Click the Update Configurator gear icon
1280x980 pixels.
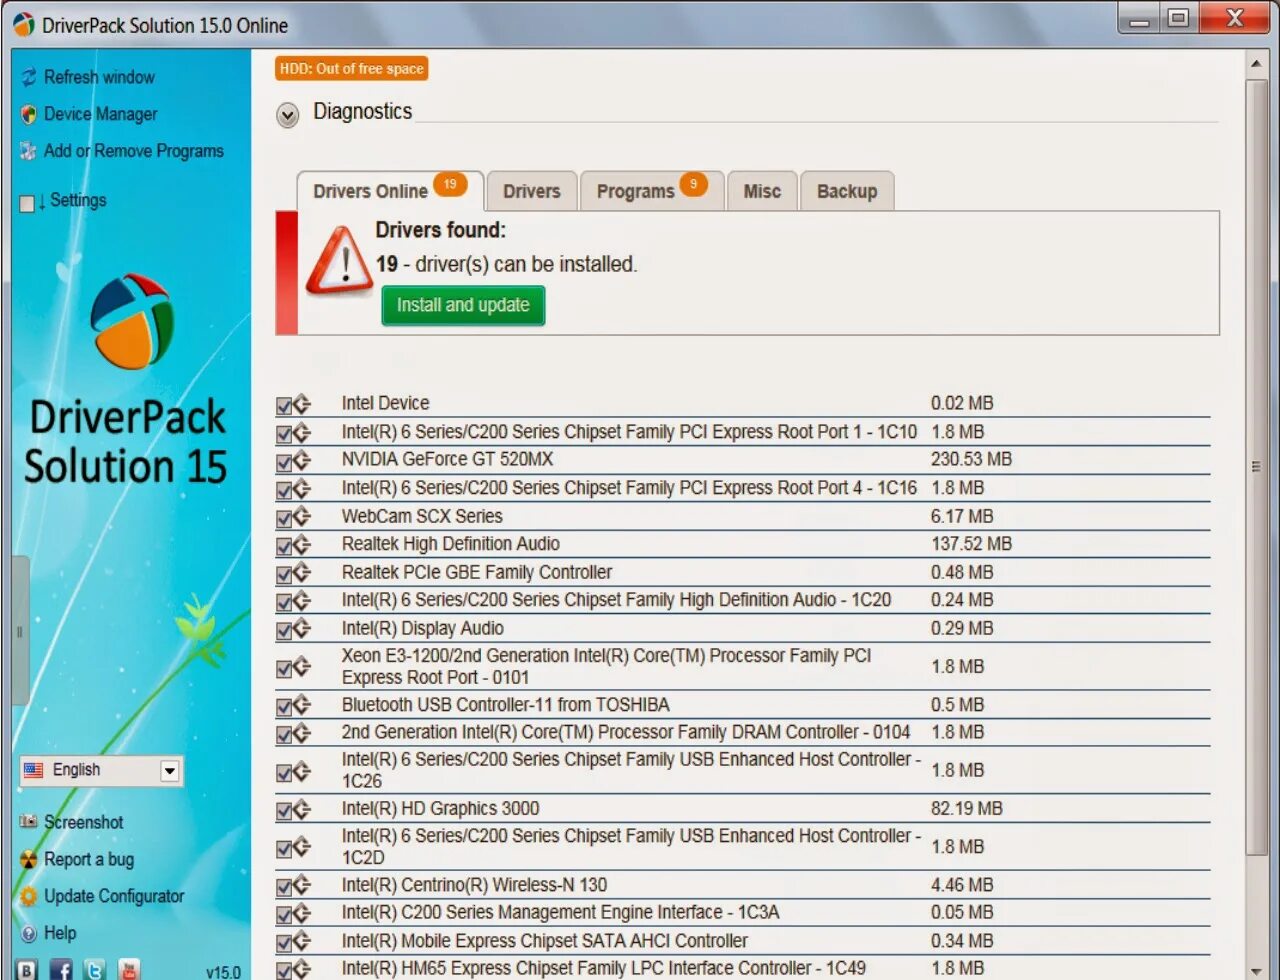[29, 896]
